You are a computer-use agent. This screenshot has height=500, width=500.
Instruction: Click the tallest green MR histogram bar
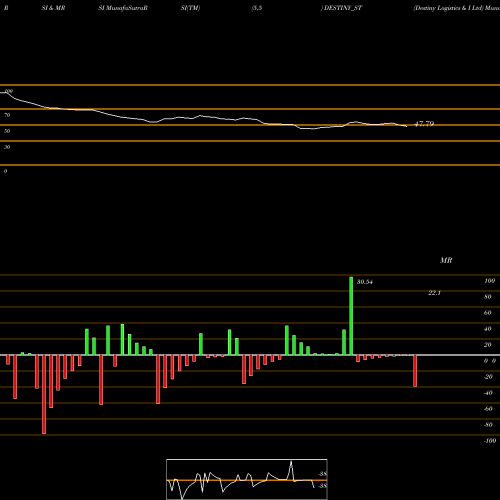point(351,316)
